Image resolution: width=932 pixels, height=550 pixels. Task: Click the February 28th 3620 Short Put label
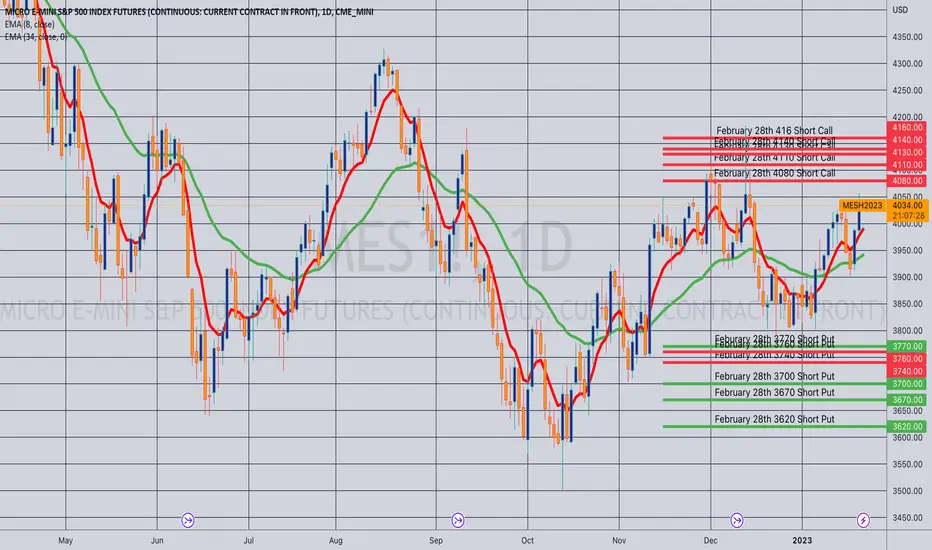(774, 419)
